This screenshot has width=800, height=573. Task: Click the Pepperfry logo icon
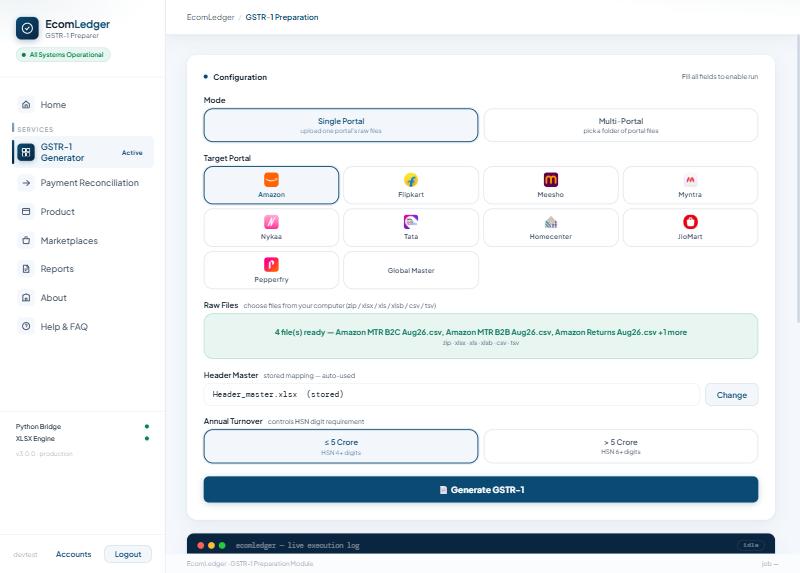[271, 264]
